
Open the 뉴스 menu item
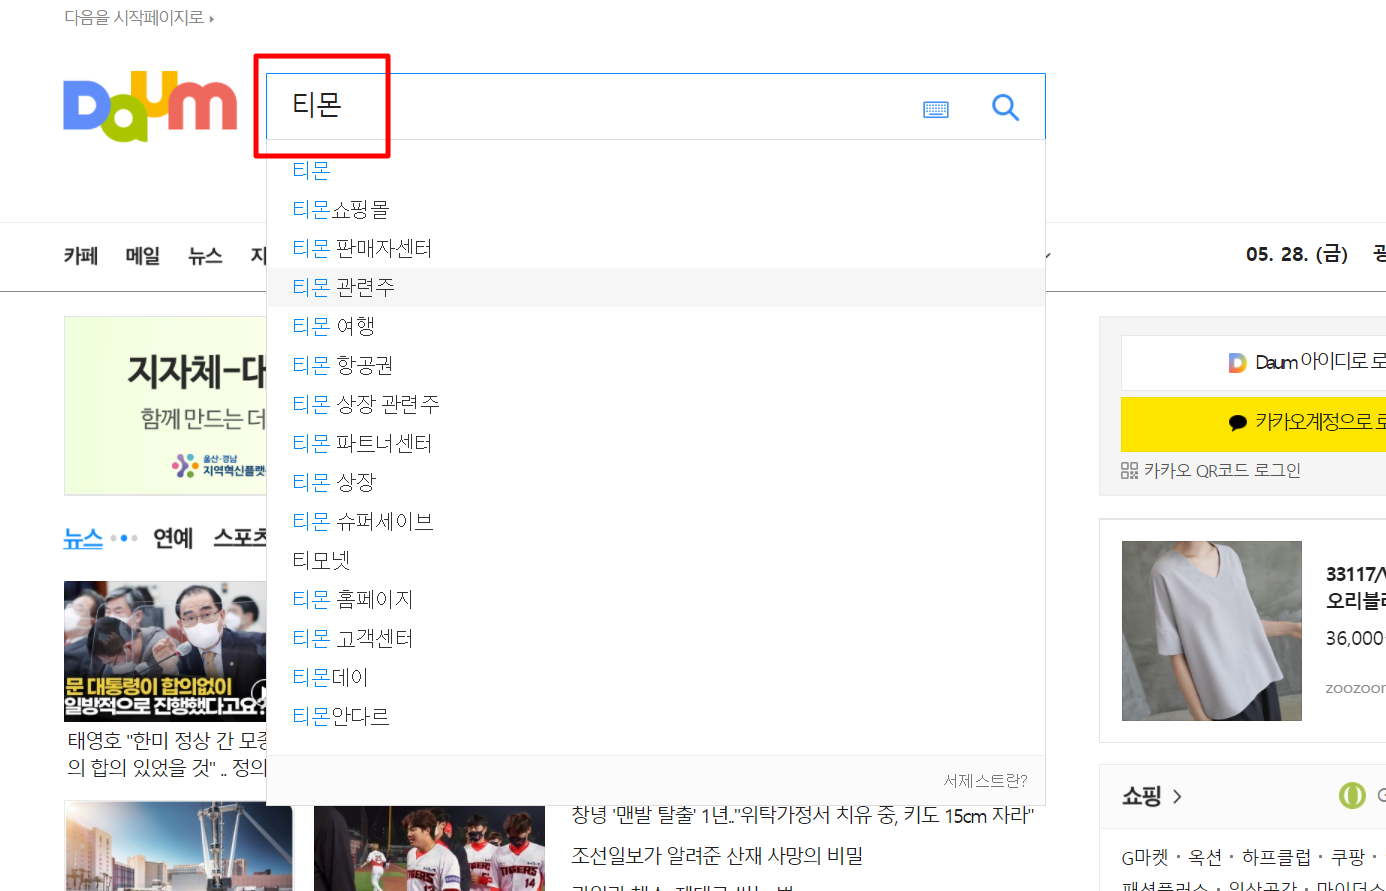[205, 256]
